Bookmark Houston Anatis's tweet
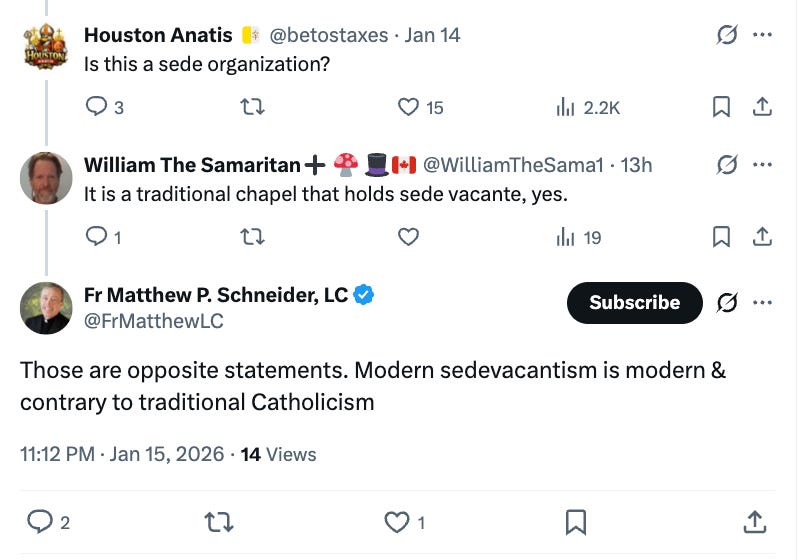The height and width of the screenshot is (560, 799). click(721, 107)
